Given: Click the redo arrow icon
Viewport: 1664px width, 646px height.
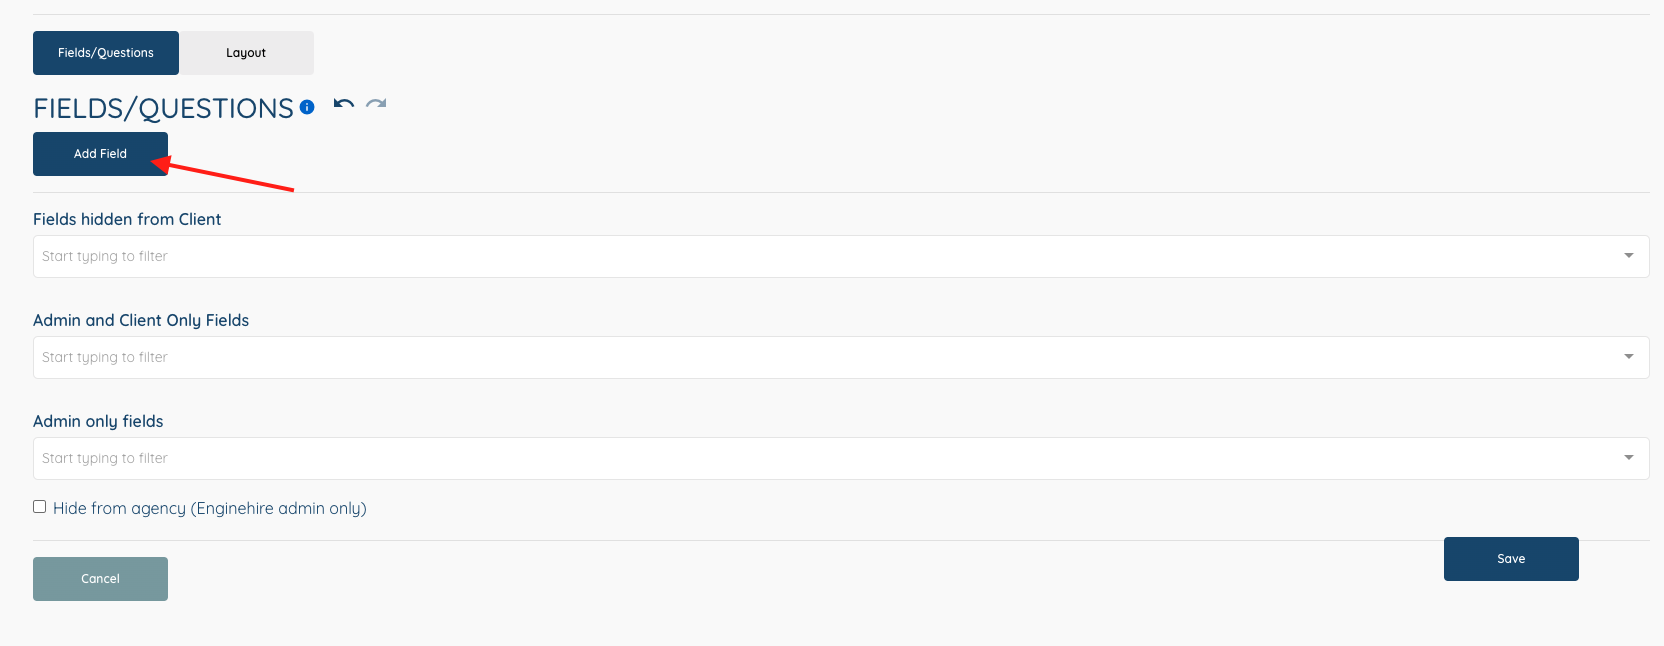Looking at the screenshot, I should [x=376, y=103].
